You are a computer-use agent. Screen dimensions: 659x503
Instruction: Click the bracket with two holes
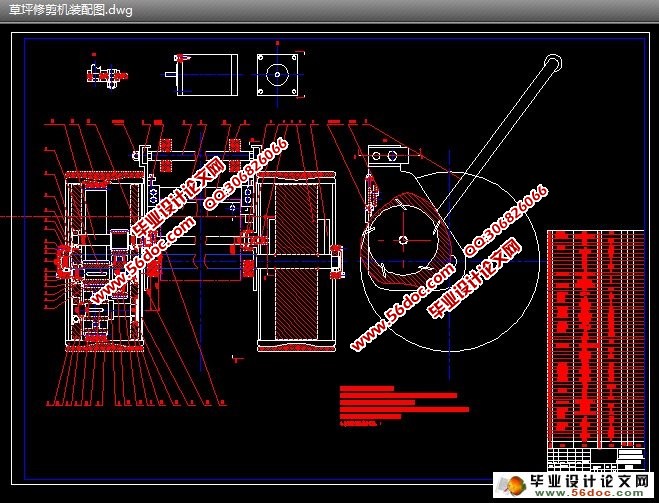(x=388, y=156)
